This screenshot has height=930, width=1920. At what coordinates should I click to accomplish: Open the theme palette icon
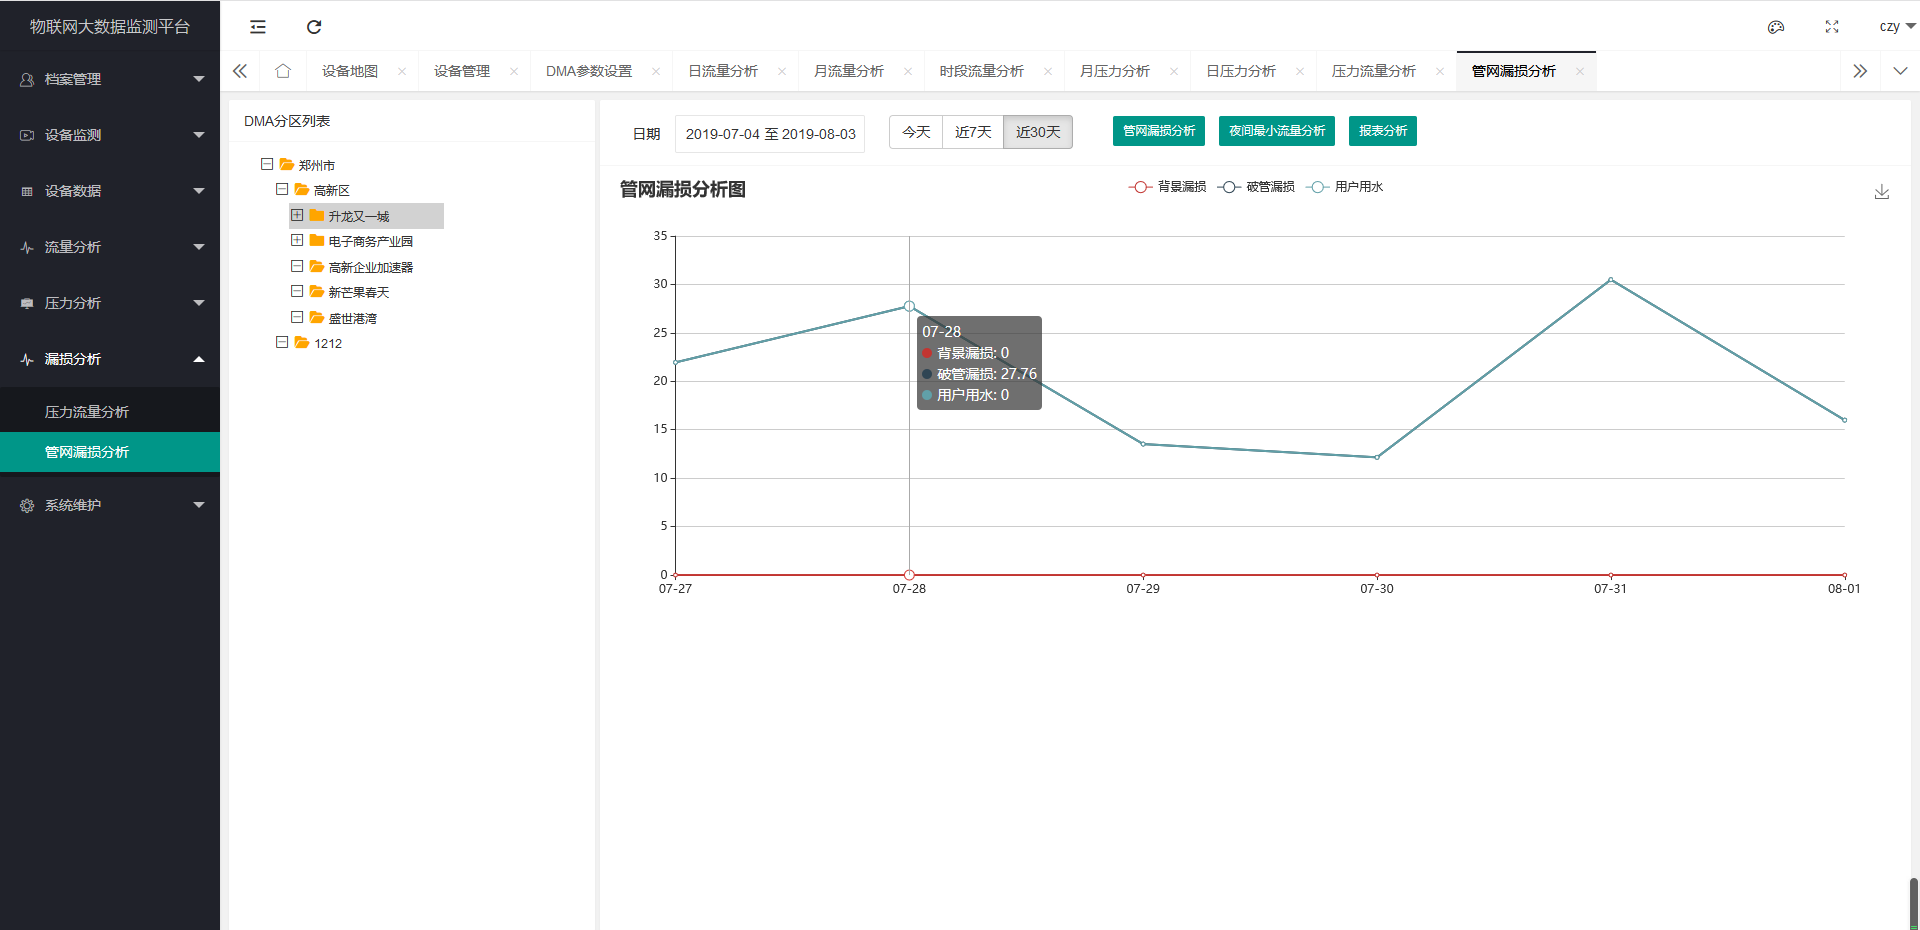click(1776, 27)
